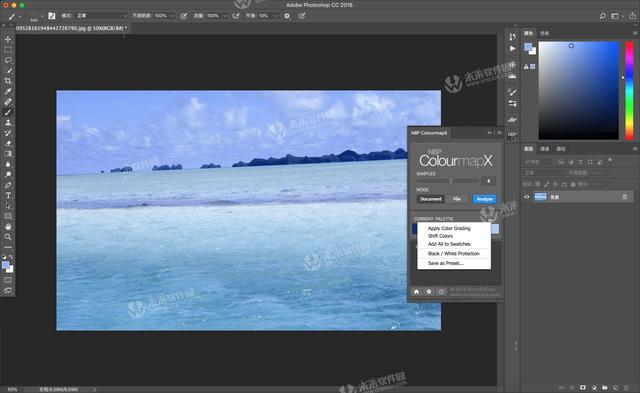Select the Brush tool in the toolbox
Image resolution: width=640 pixels, height=393 pixels.
(x=8, y=112)
